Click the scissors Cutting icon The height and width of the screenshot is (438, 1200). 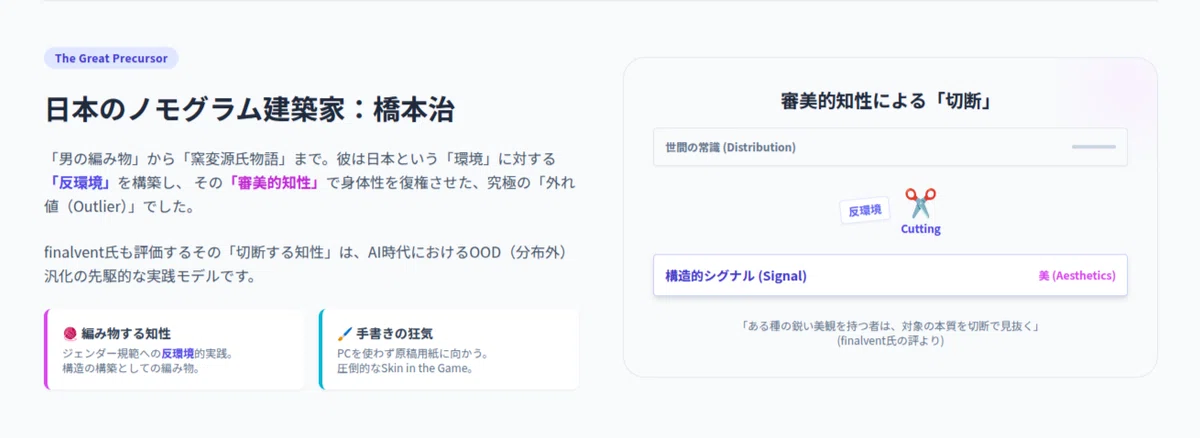920,203
